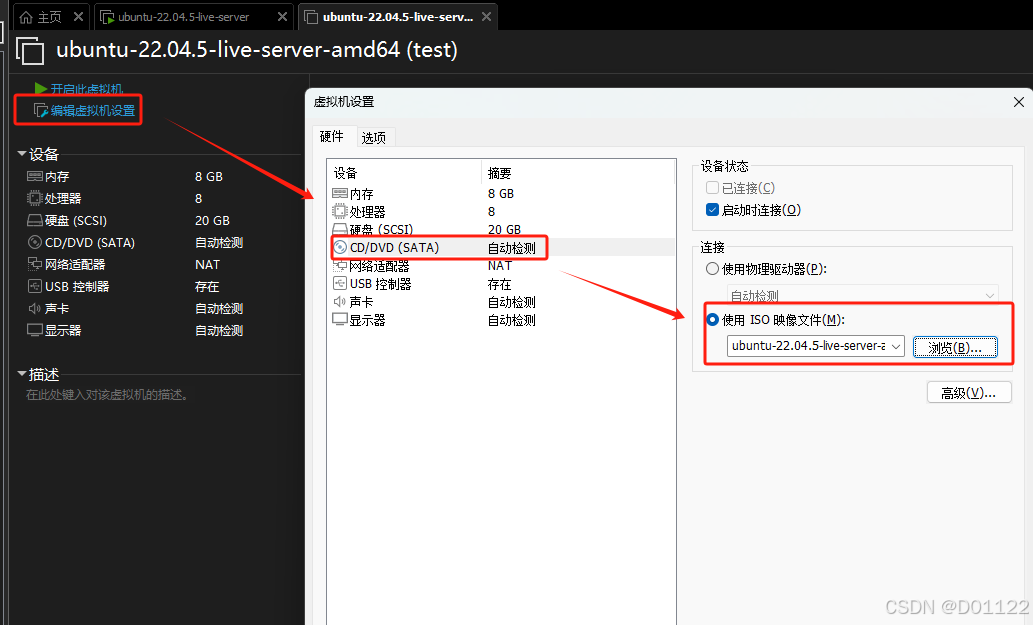
Task: Click the large VM icon beside the title
Action: click(30, 51)
